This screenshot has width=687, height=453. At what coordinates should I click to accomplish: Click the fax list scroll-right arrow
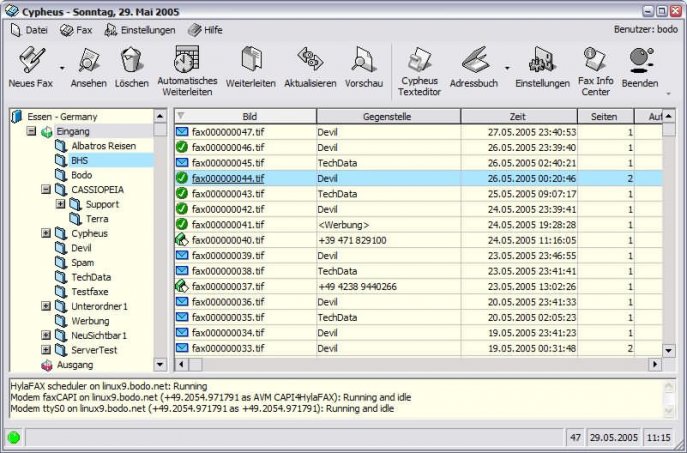point(655,364)
